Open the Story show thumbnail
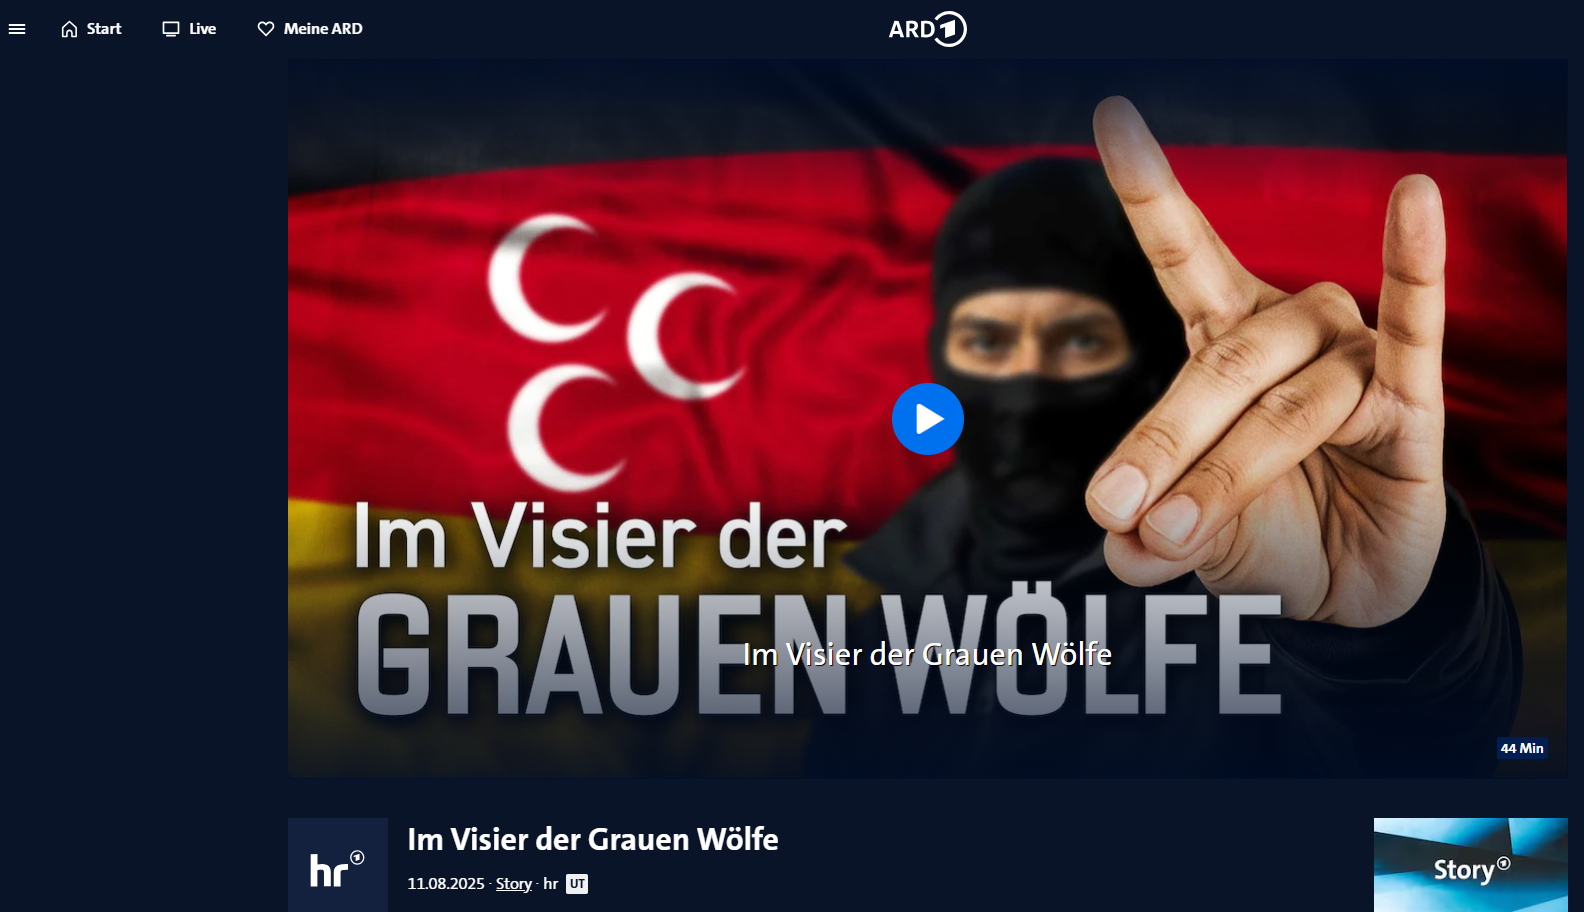Viewport: 1584px width, 912px height. [x=1471, y=865]
